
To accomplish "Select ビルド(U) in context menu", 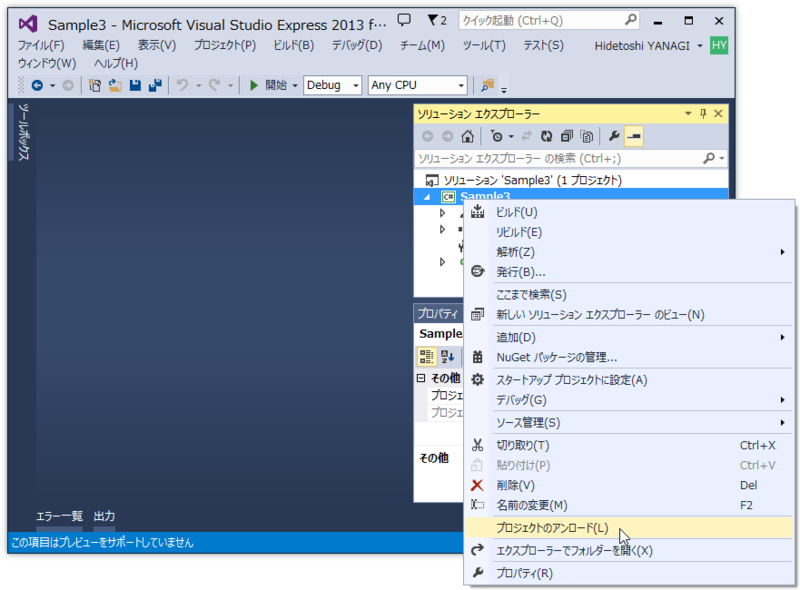I will click(629, 212).
